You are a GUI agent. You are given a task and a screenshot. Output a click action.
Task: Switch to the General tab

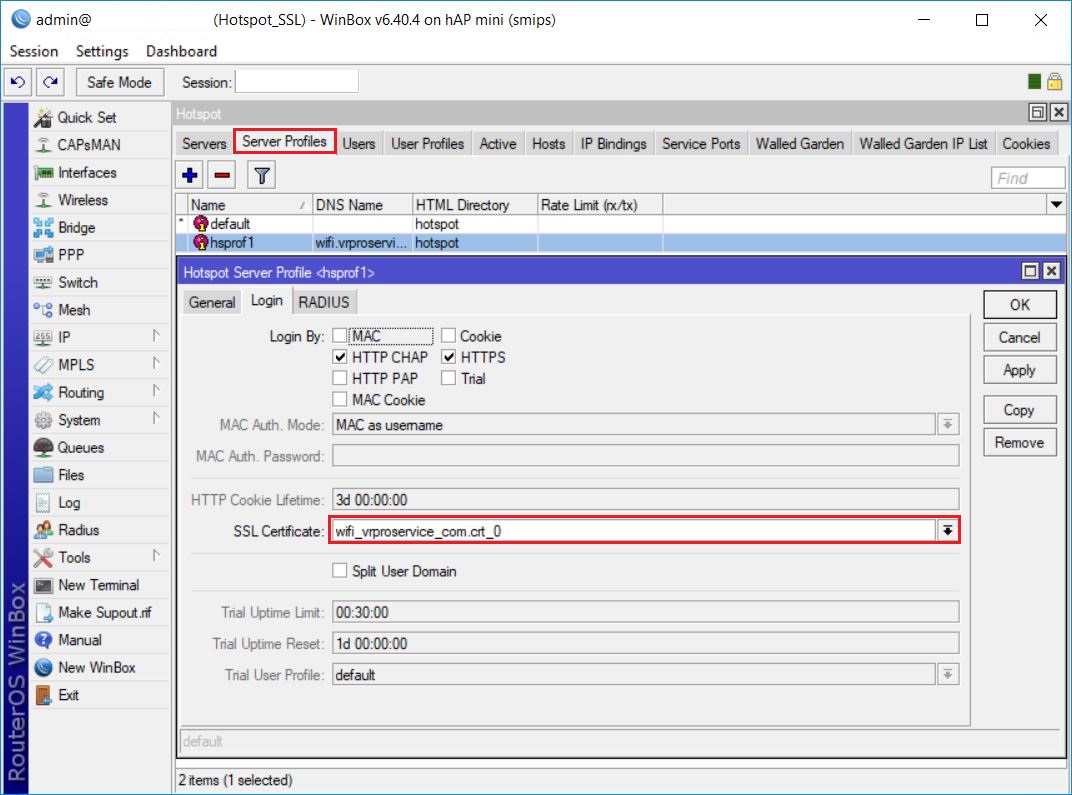[x=212, y=302]
